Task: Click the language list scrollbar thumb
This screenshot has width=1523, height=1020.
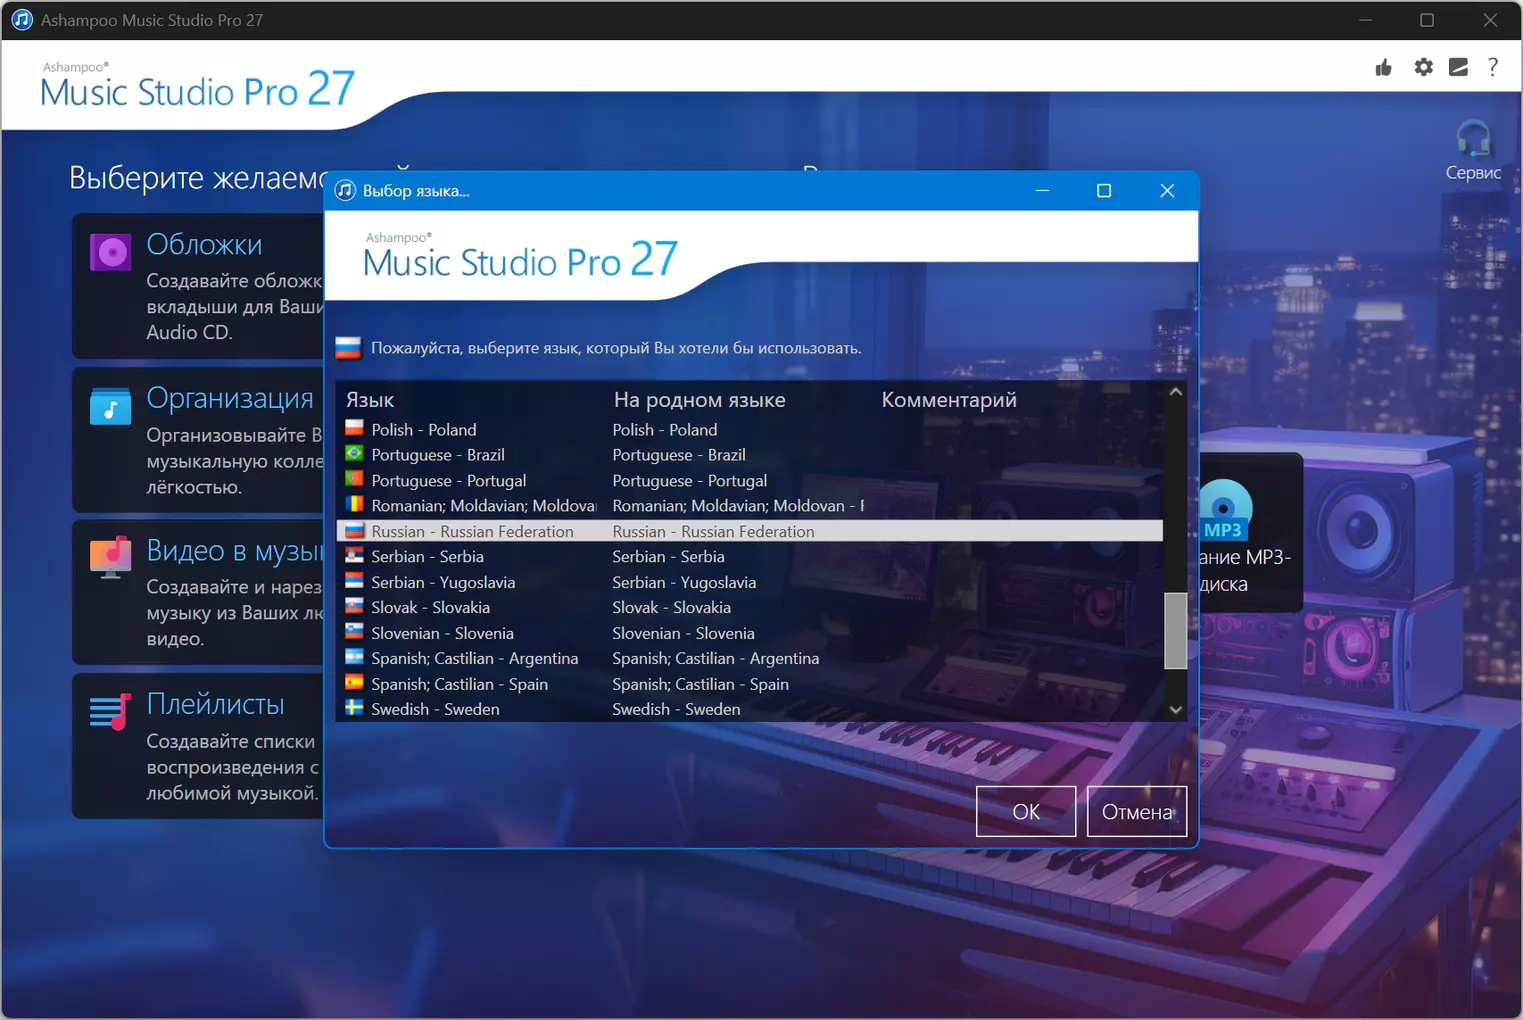Action: [x=1176, y=630]
